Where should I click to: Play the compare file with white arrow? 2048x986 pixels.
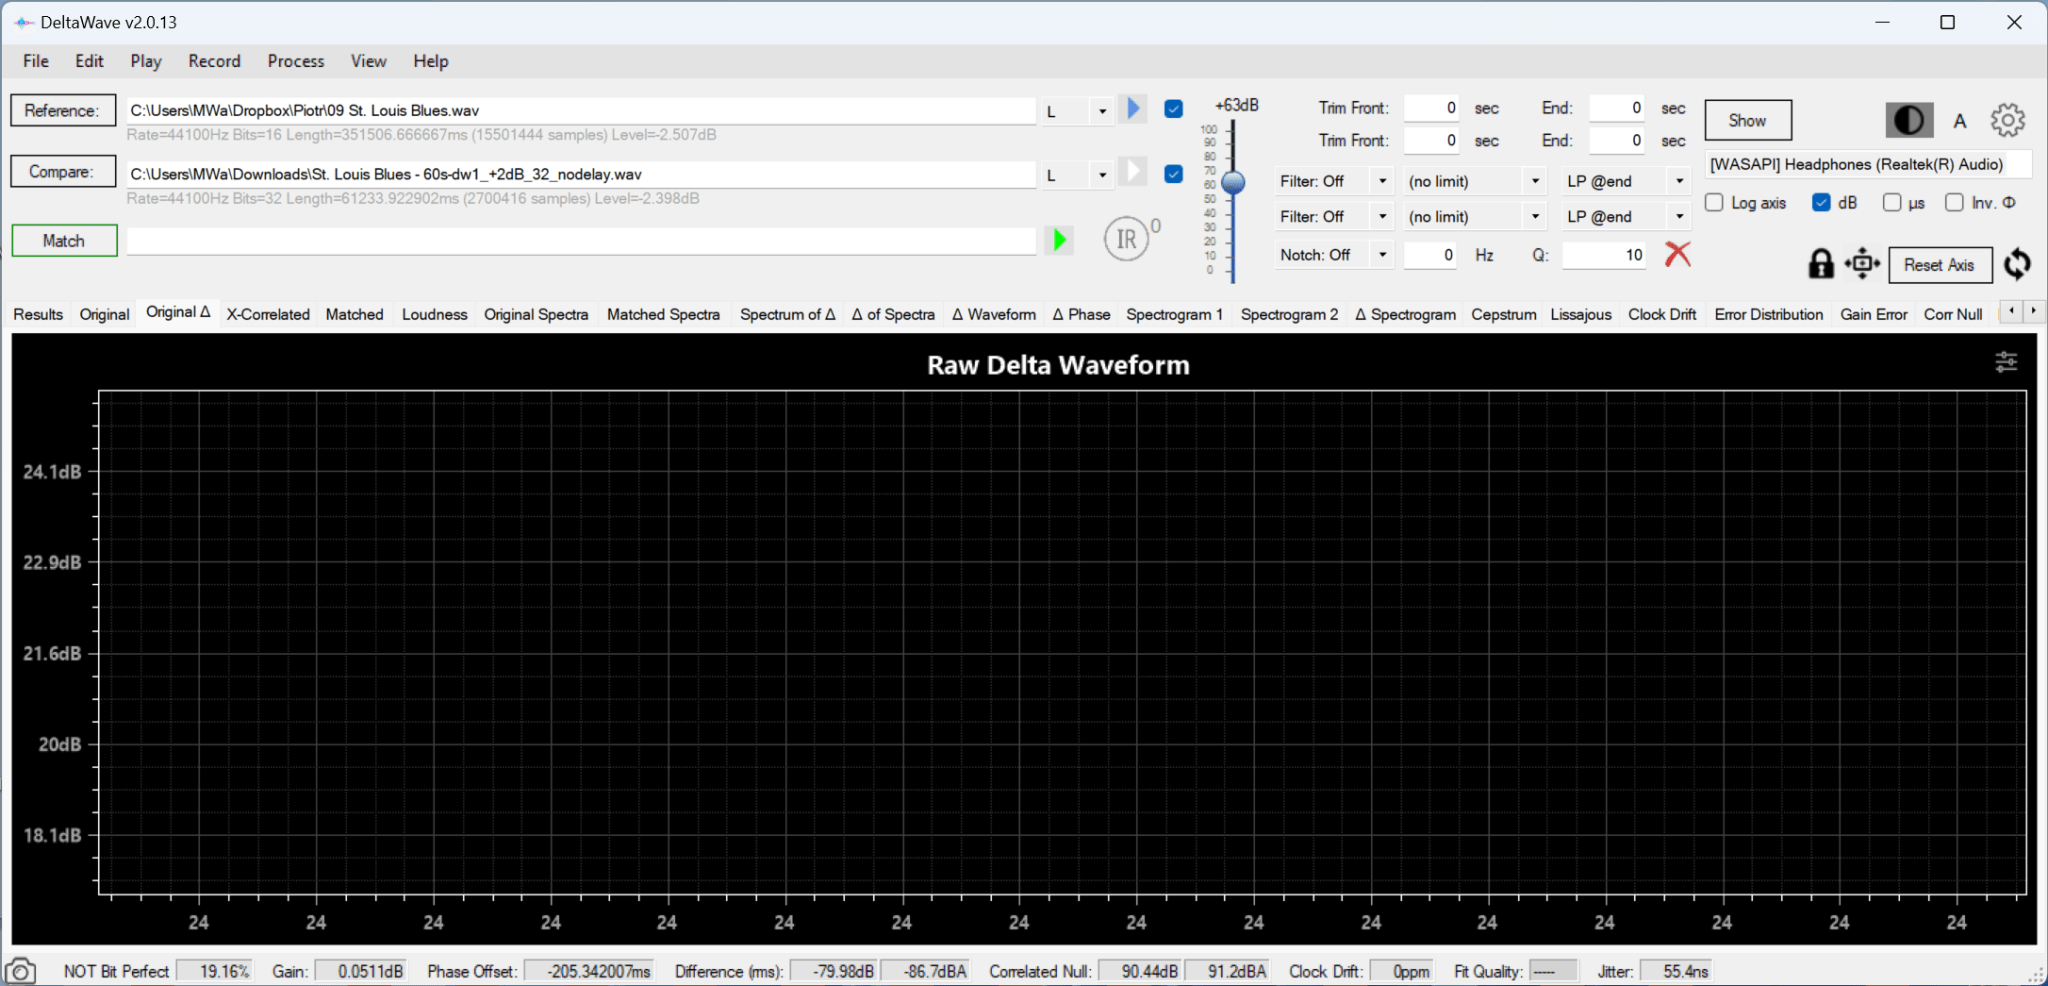coord(1133,172)
